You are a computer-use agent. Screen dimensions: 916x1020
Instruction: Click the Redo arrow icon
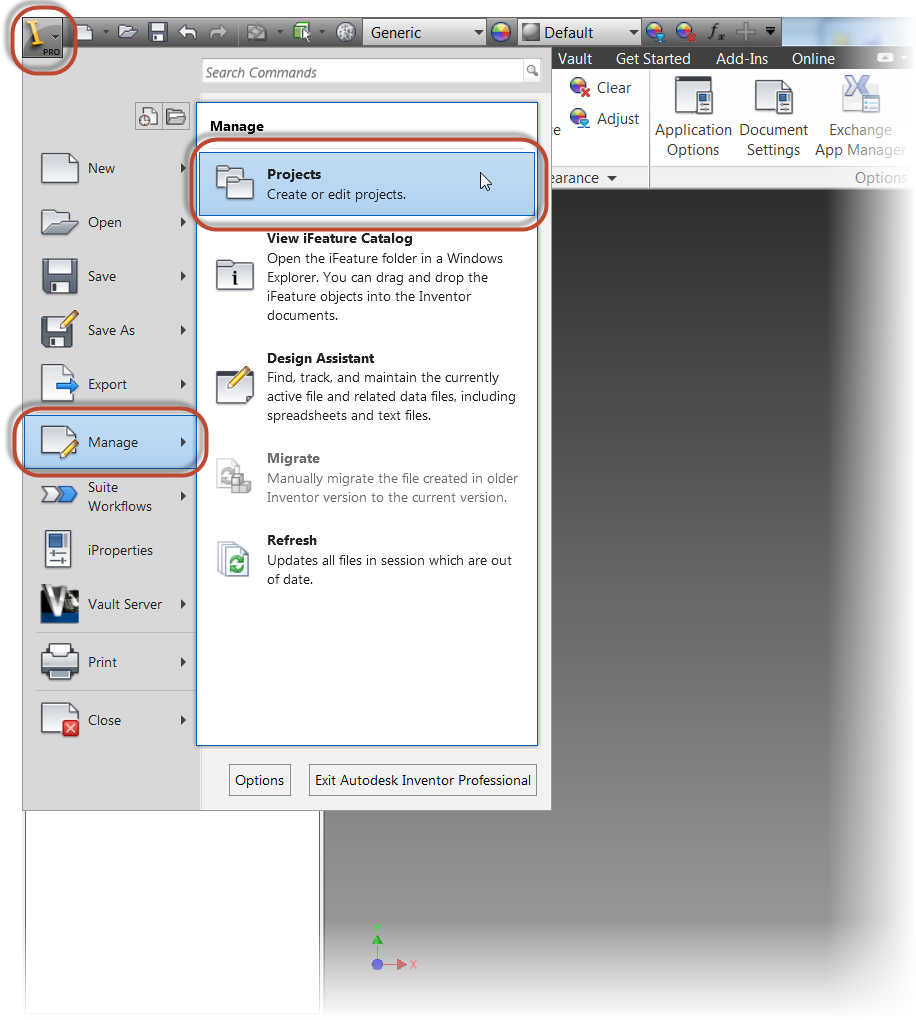(x=218, y=32)
